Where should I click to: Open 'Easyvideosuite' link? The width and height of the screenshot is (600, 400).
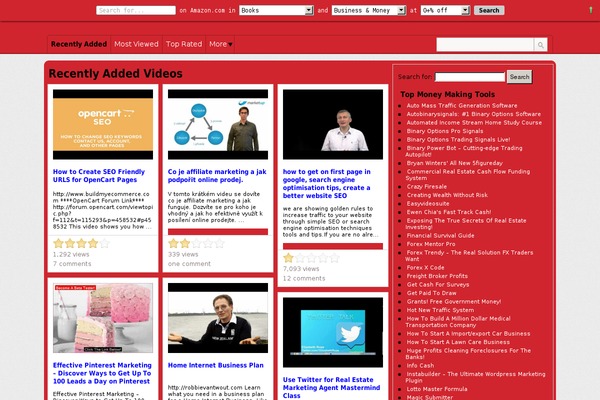428,204
